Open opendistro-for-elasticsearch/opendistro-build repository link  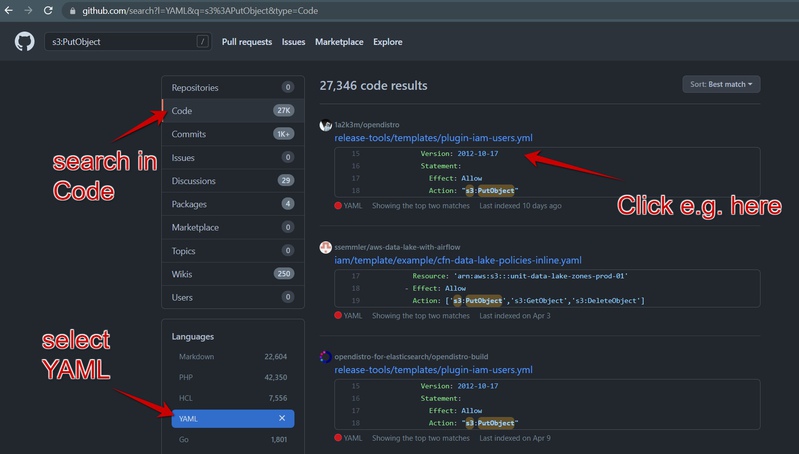click(x=411, y=357)
